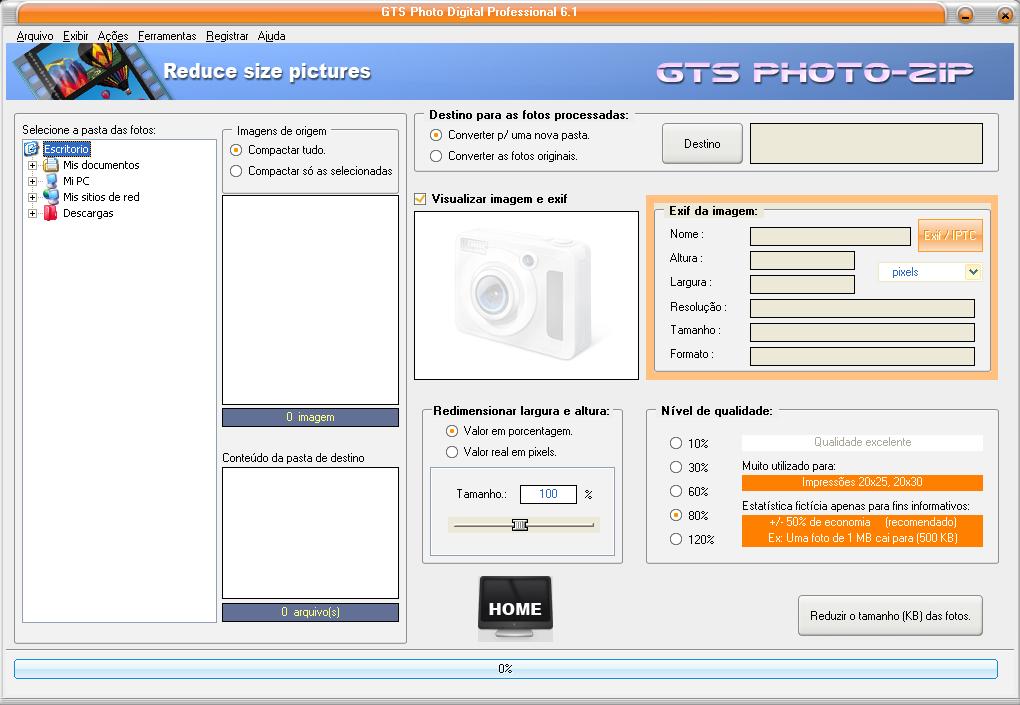Click the +/- 50% de economia text
Image resolution: width=1020 pixels, height=705 pixels.
click(820, 522)
